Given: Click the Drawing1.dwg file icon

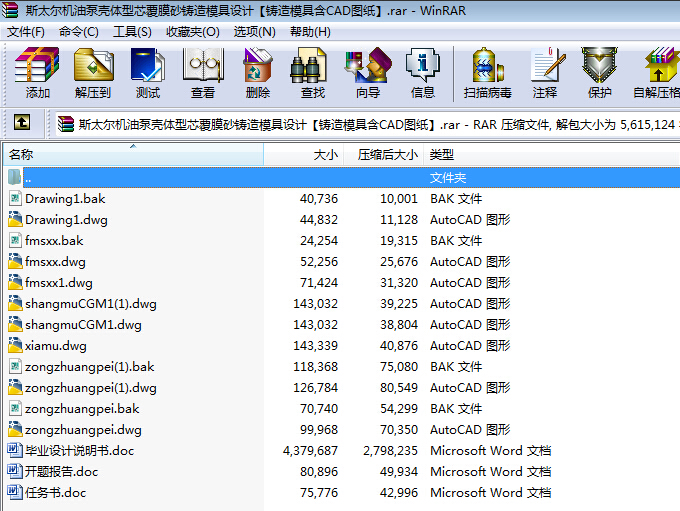Looking at the screenshot, I should [x=15, y=219].
